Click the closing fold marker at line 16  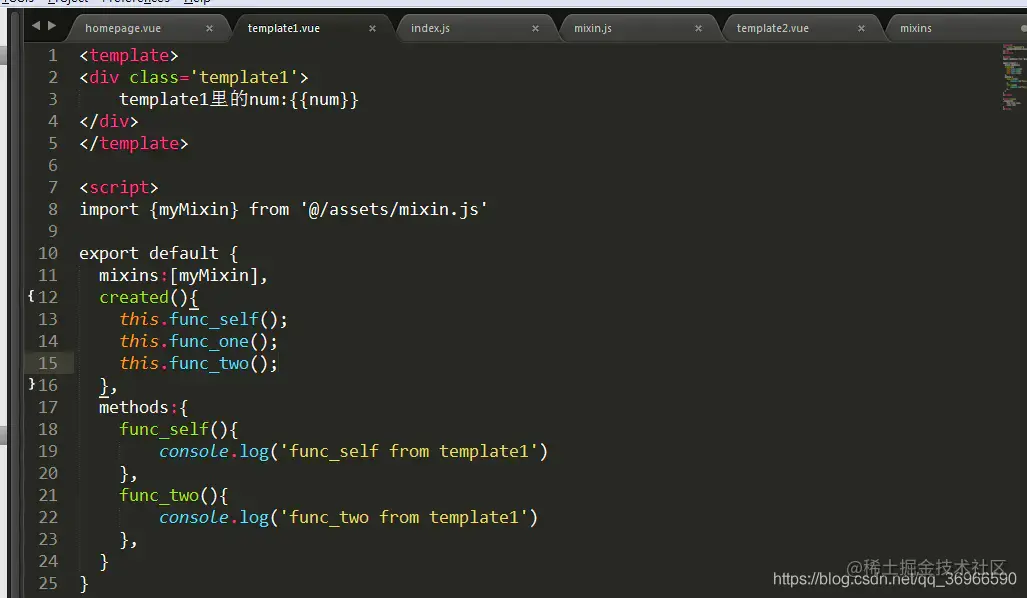coord(31,385)
